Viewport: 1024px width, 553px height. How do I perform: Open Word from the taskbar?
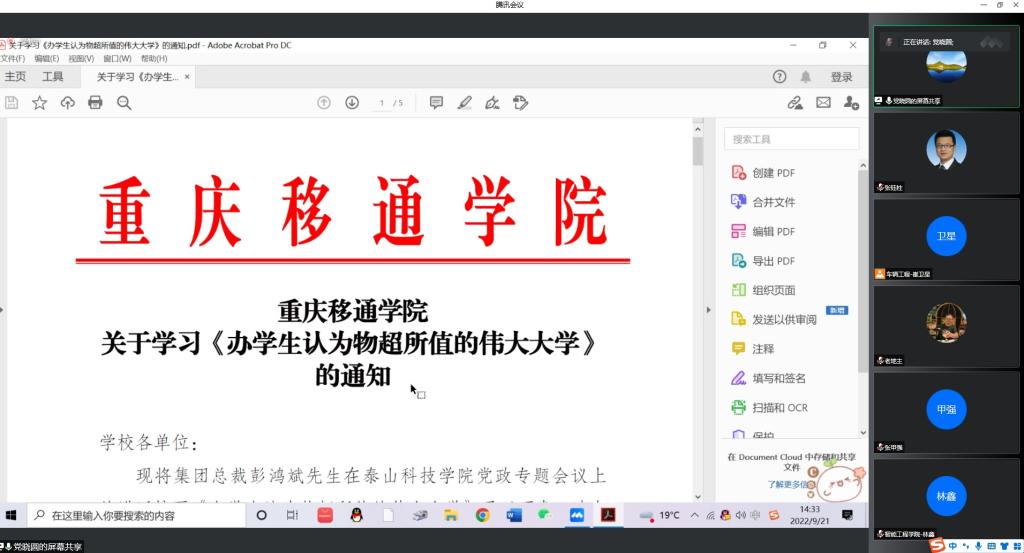click(x=514, y=515)
